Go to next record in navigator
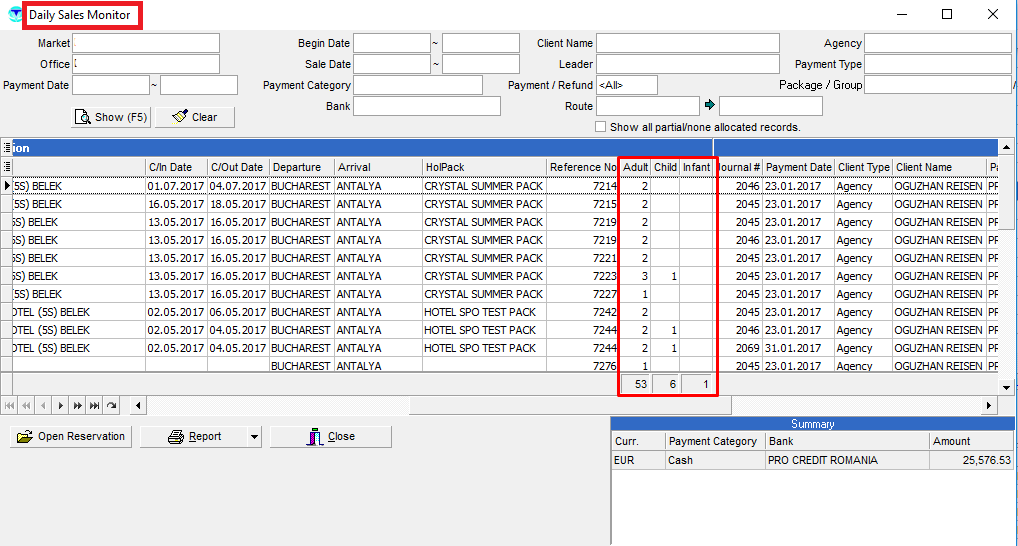The image size is (1018, 546). point(60,405)
